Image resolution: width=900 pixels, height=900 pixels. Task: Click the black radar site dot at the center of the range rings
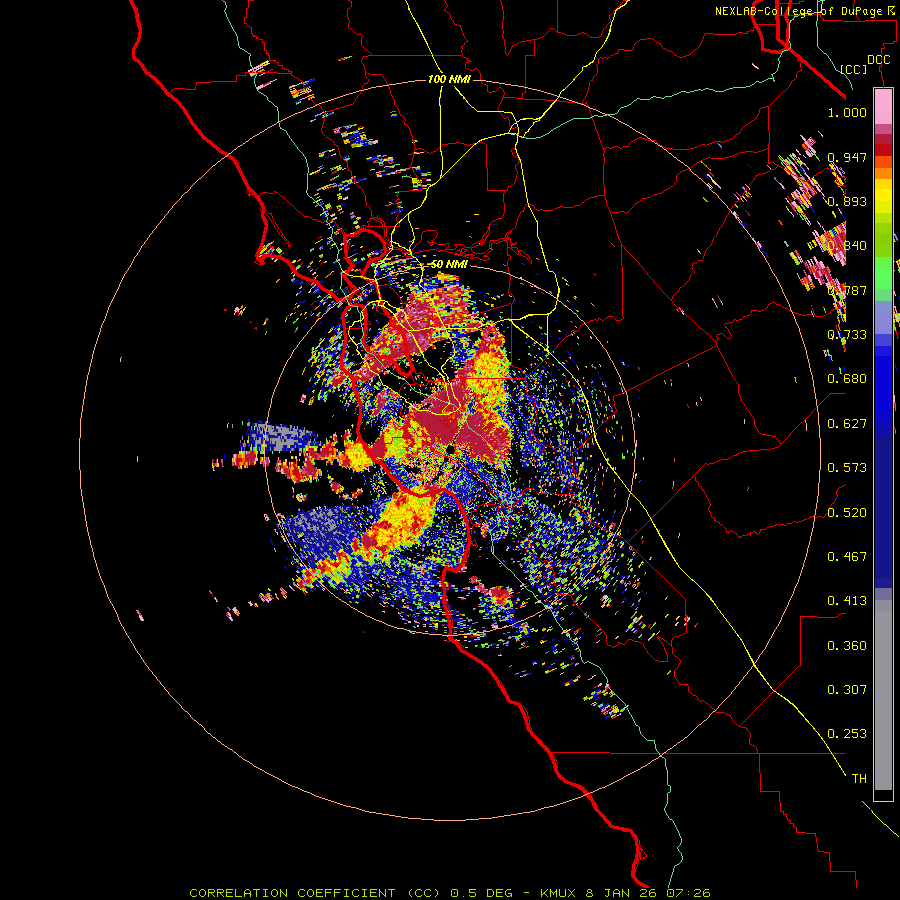(451, 449)
